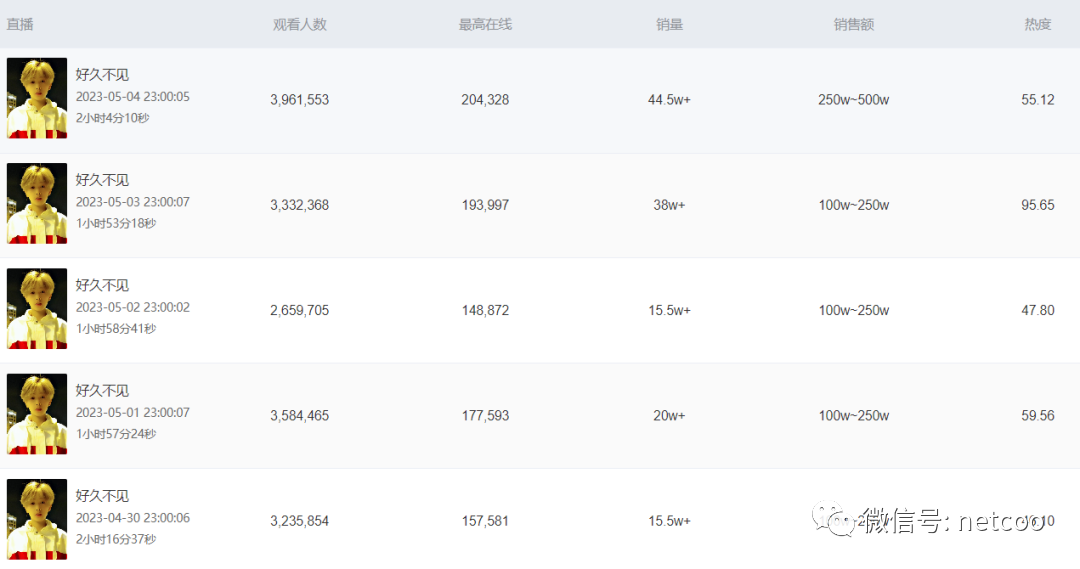
Task: Open the 好久不见 title dated 2023-05-01
Action: (102, 391)
